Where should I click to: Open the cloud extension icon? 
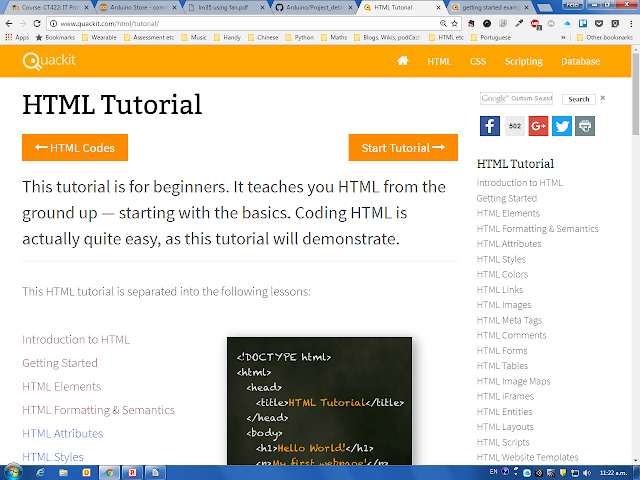[567, 24]
